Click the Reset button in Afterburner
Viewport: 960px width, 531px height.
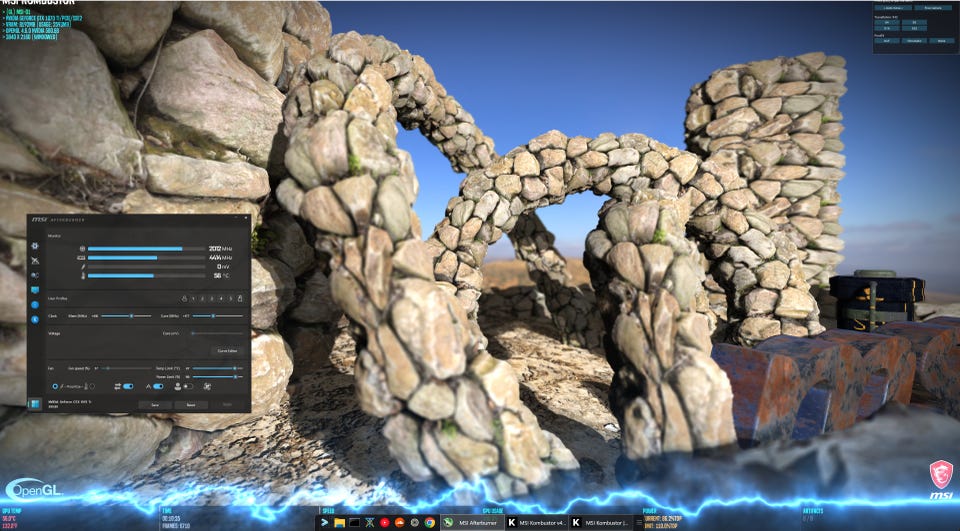[191, 405]
